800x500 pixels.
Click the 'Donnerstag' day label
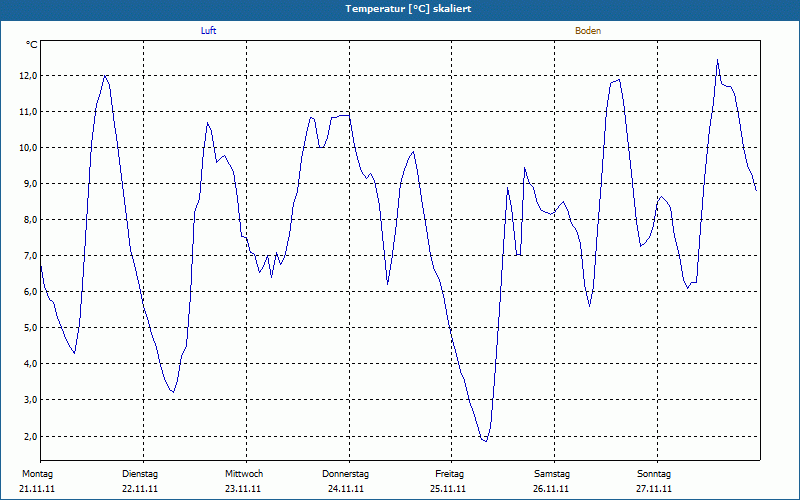click(345, 474)
